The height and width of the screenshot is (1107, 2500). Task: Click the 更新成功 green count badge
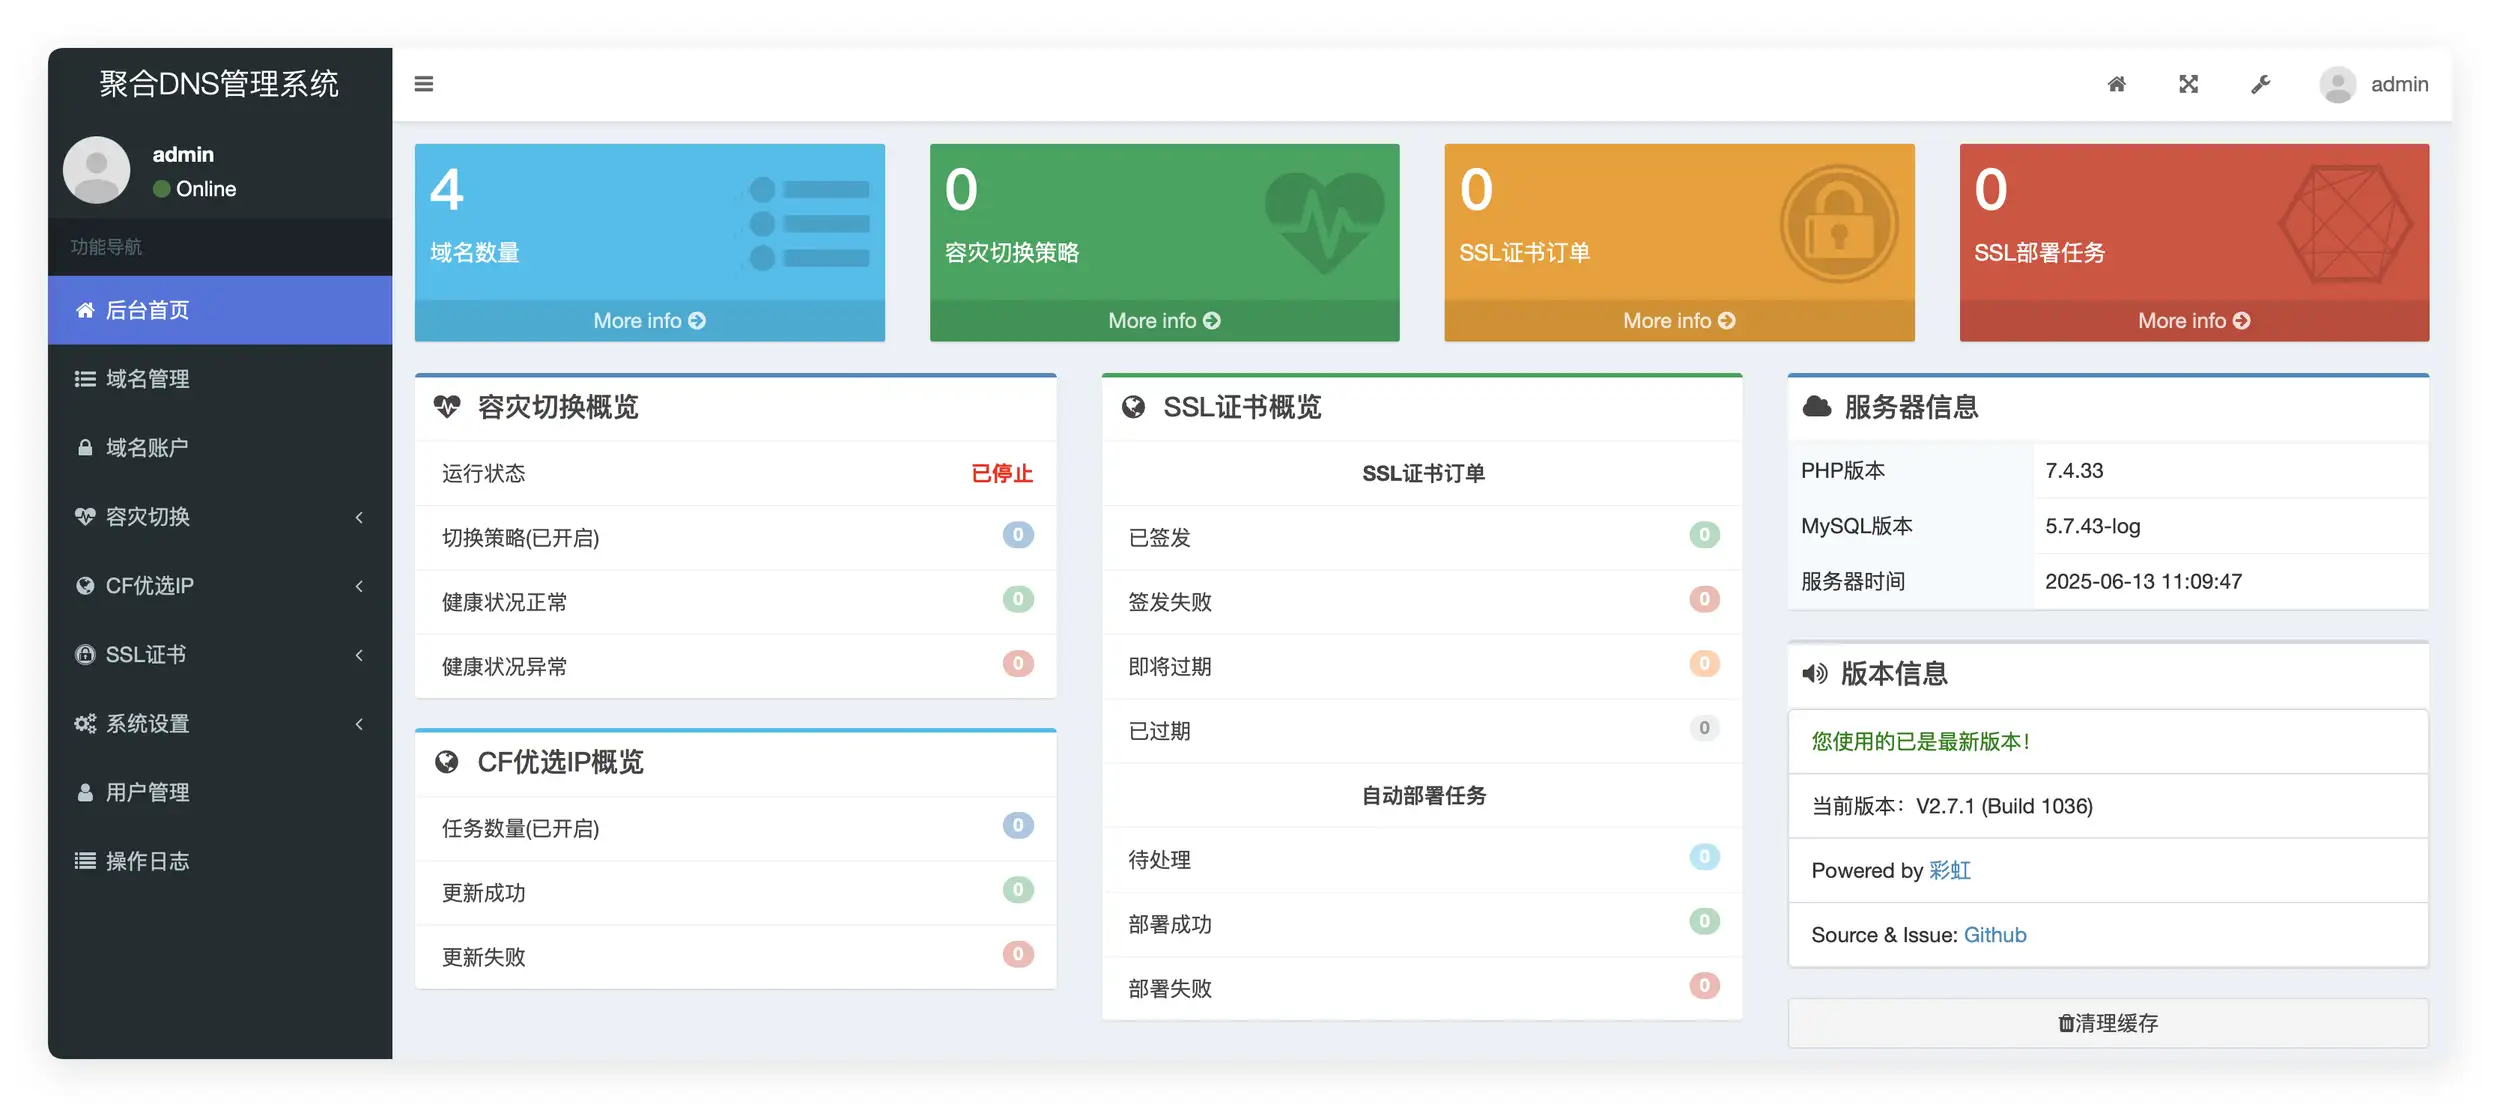click(1018, 890)
